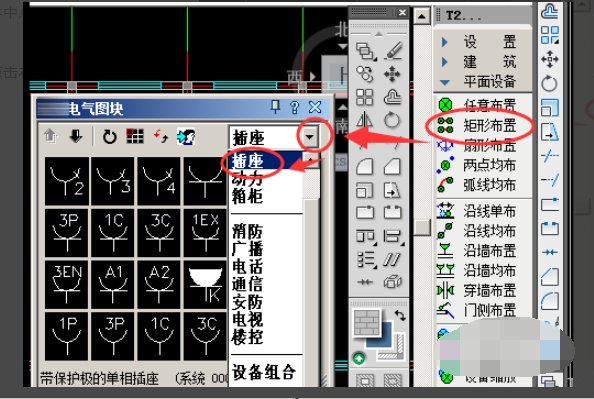Click the paintbrush match properties icon
The width and height of the screenshot is (594, 399).
pyautogui.click(x=393, y=51)
